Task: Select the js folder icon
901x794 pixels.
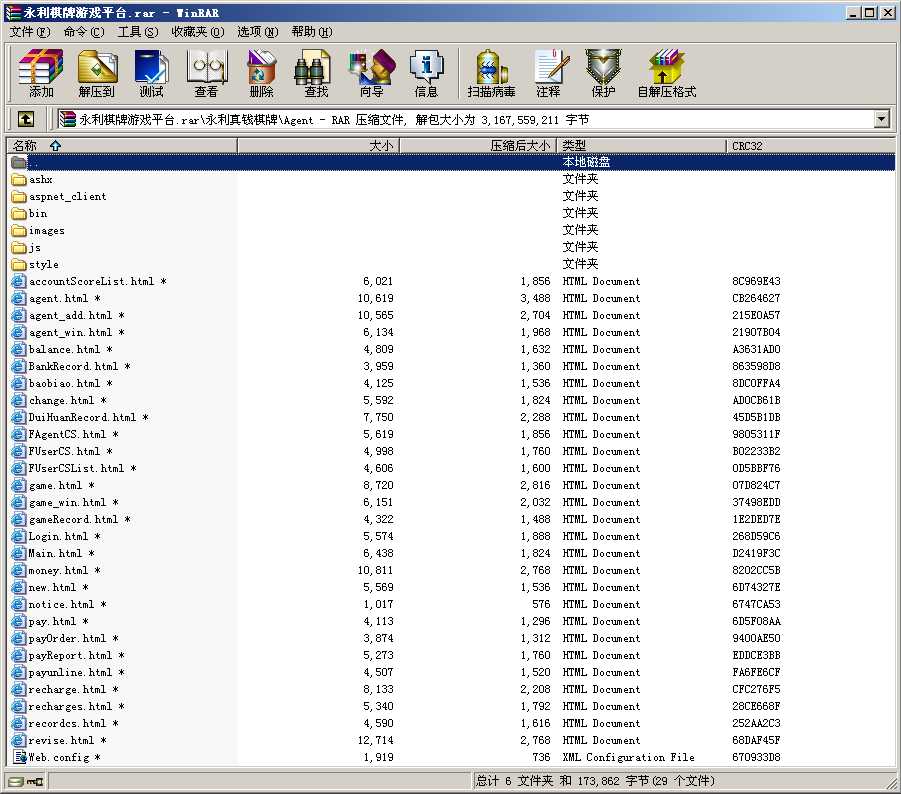Action: (x=19, y=247)
